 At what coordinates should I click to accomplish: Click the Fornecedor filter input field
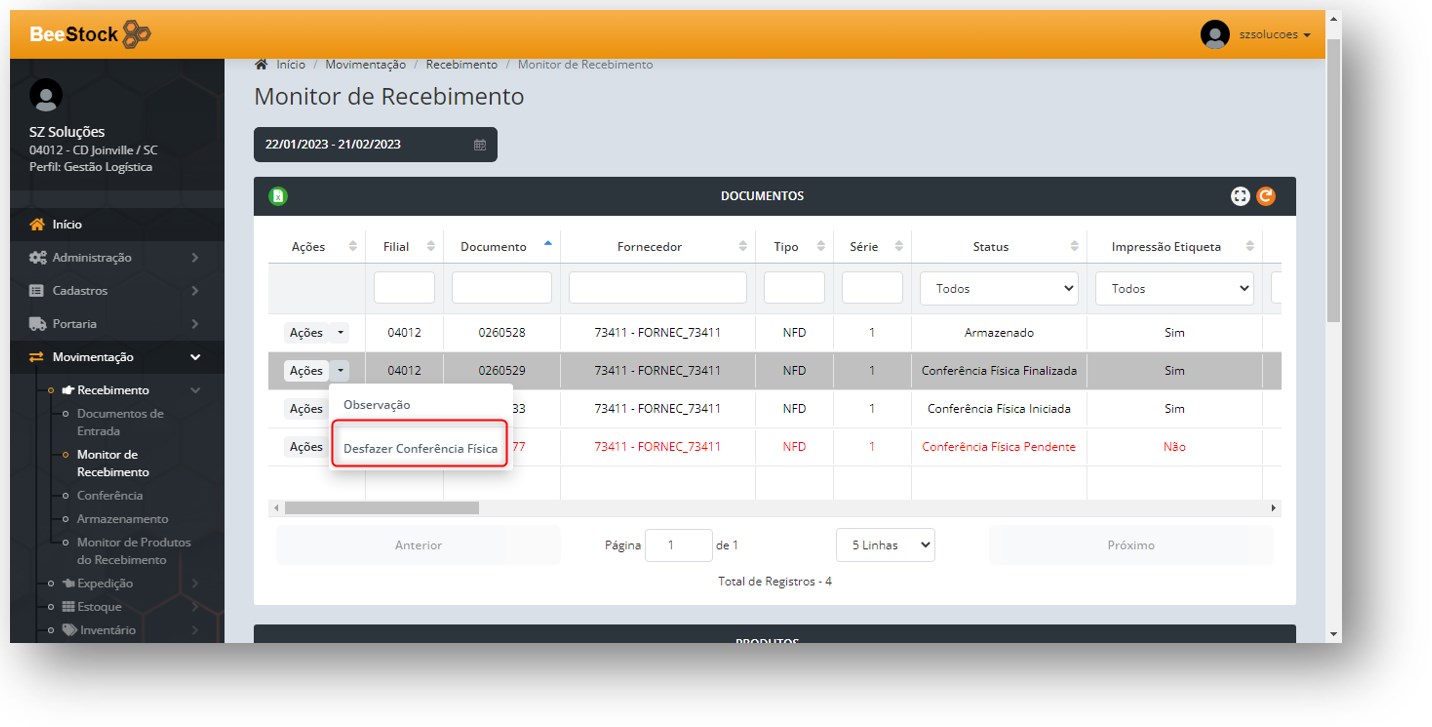click(657, 288)
